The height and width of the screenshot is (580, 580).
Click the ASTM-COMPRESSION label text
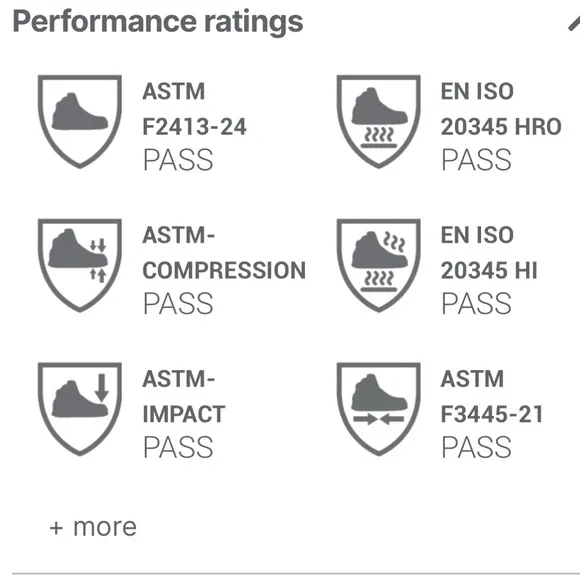224,253
